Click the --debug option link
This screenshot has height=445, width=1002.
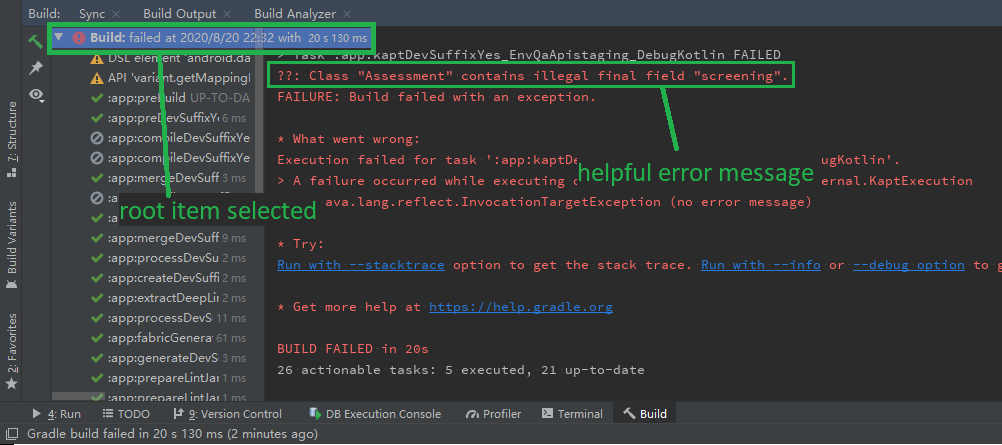coord(909,265)
